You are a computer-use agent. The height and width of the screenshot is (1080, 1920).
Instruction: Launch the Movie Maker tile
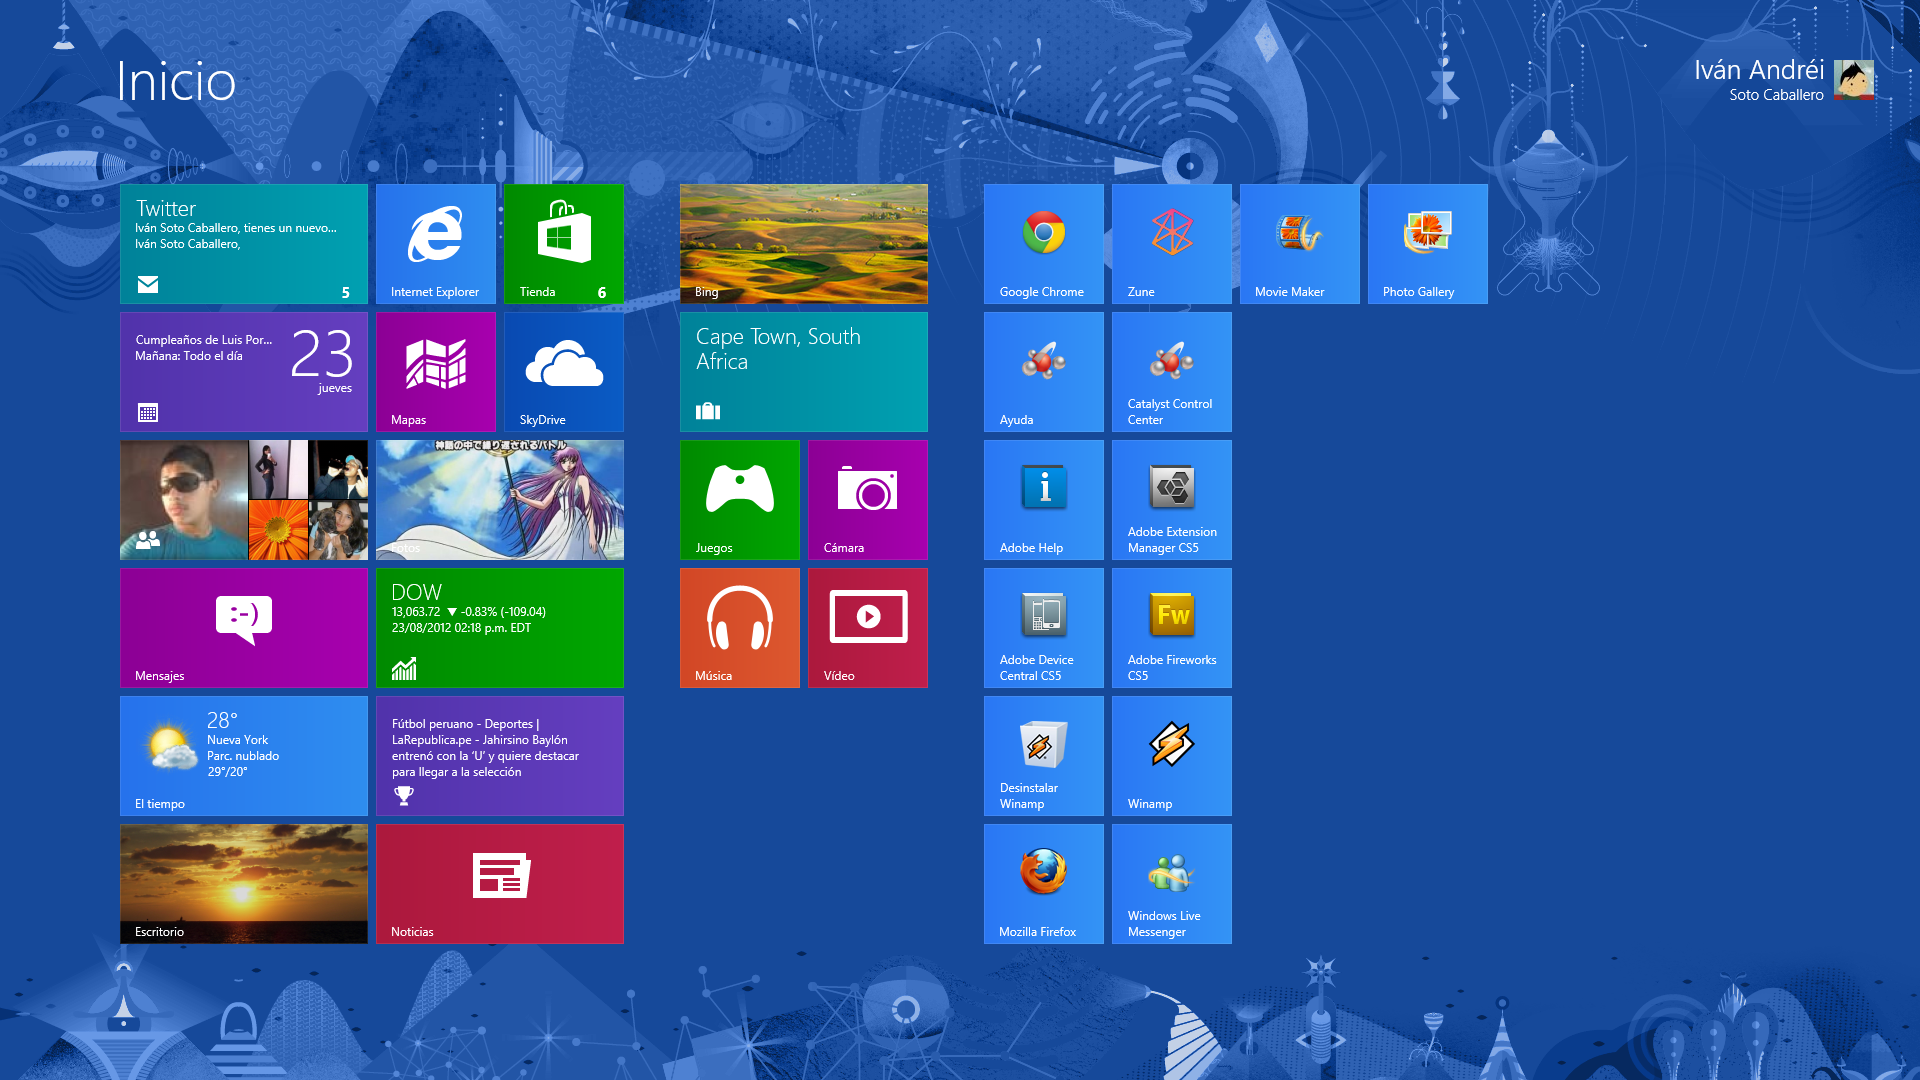[x=1300, y=244]
